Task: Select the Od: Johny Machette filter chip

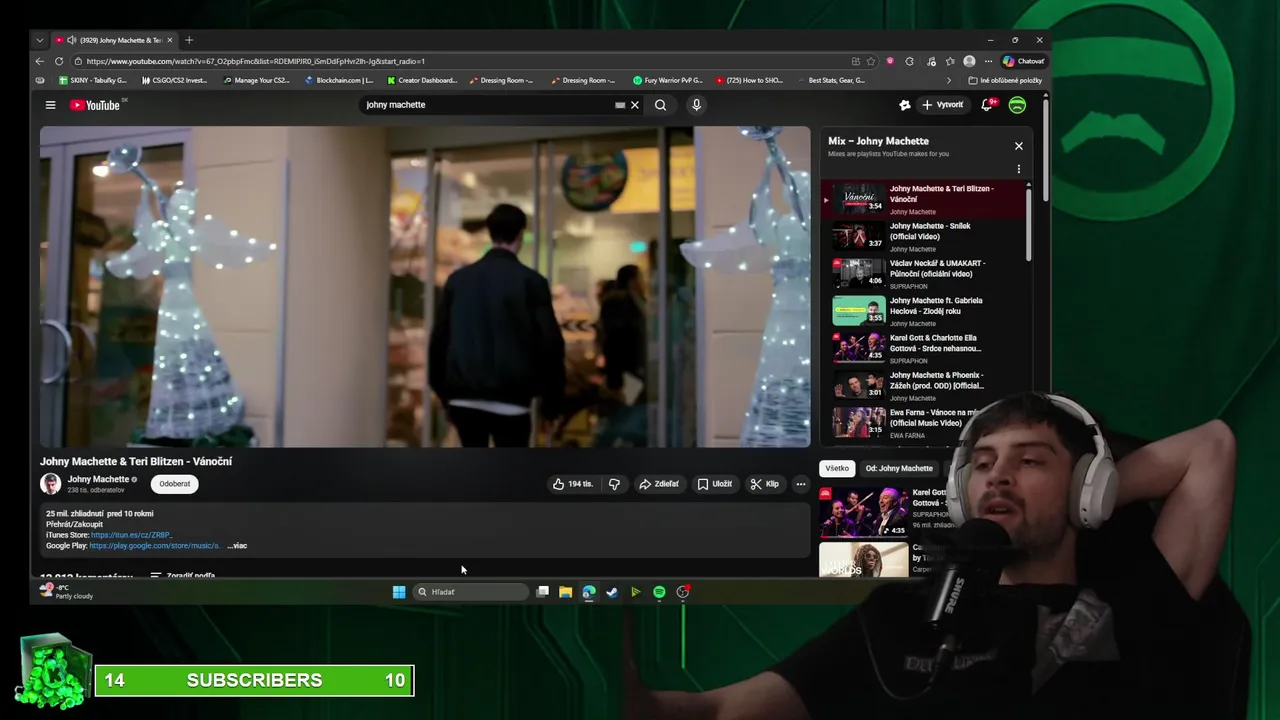Action: click(899, 468)
